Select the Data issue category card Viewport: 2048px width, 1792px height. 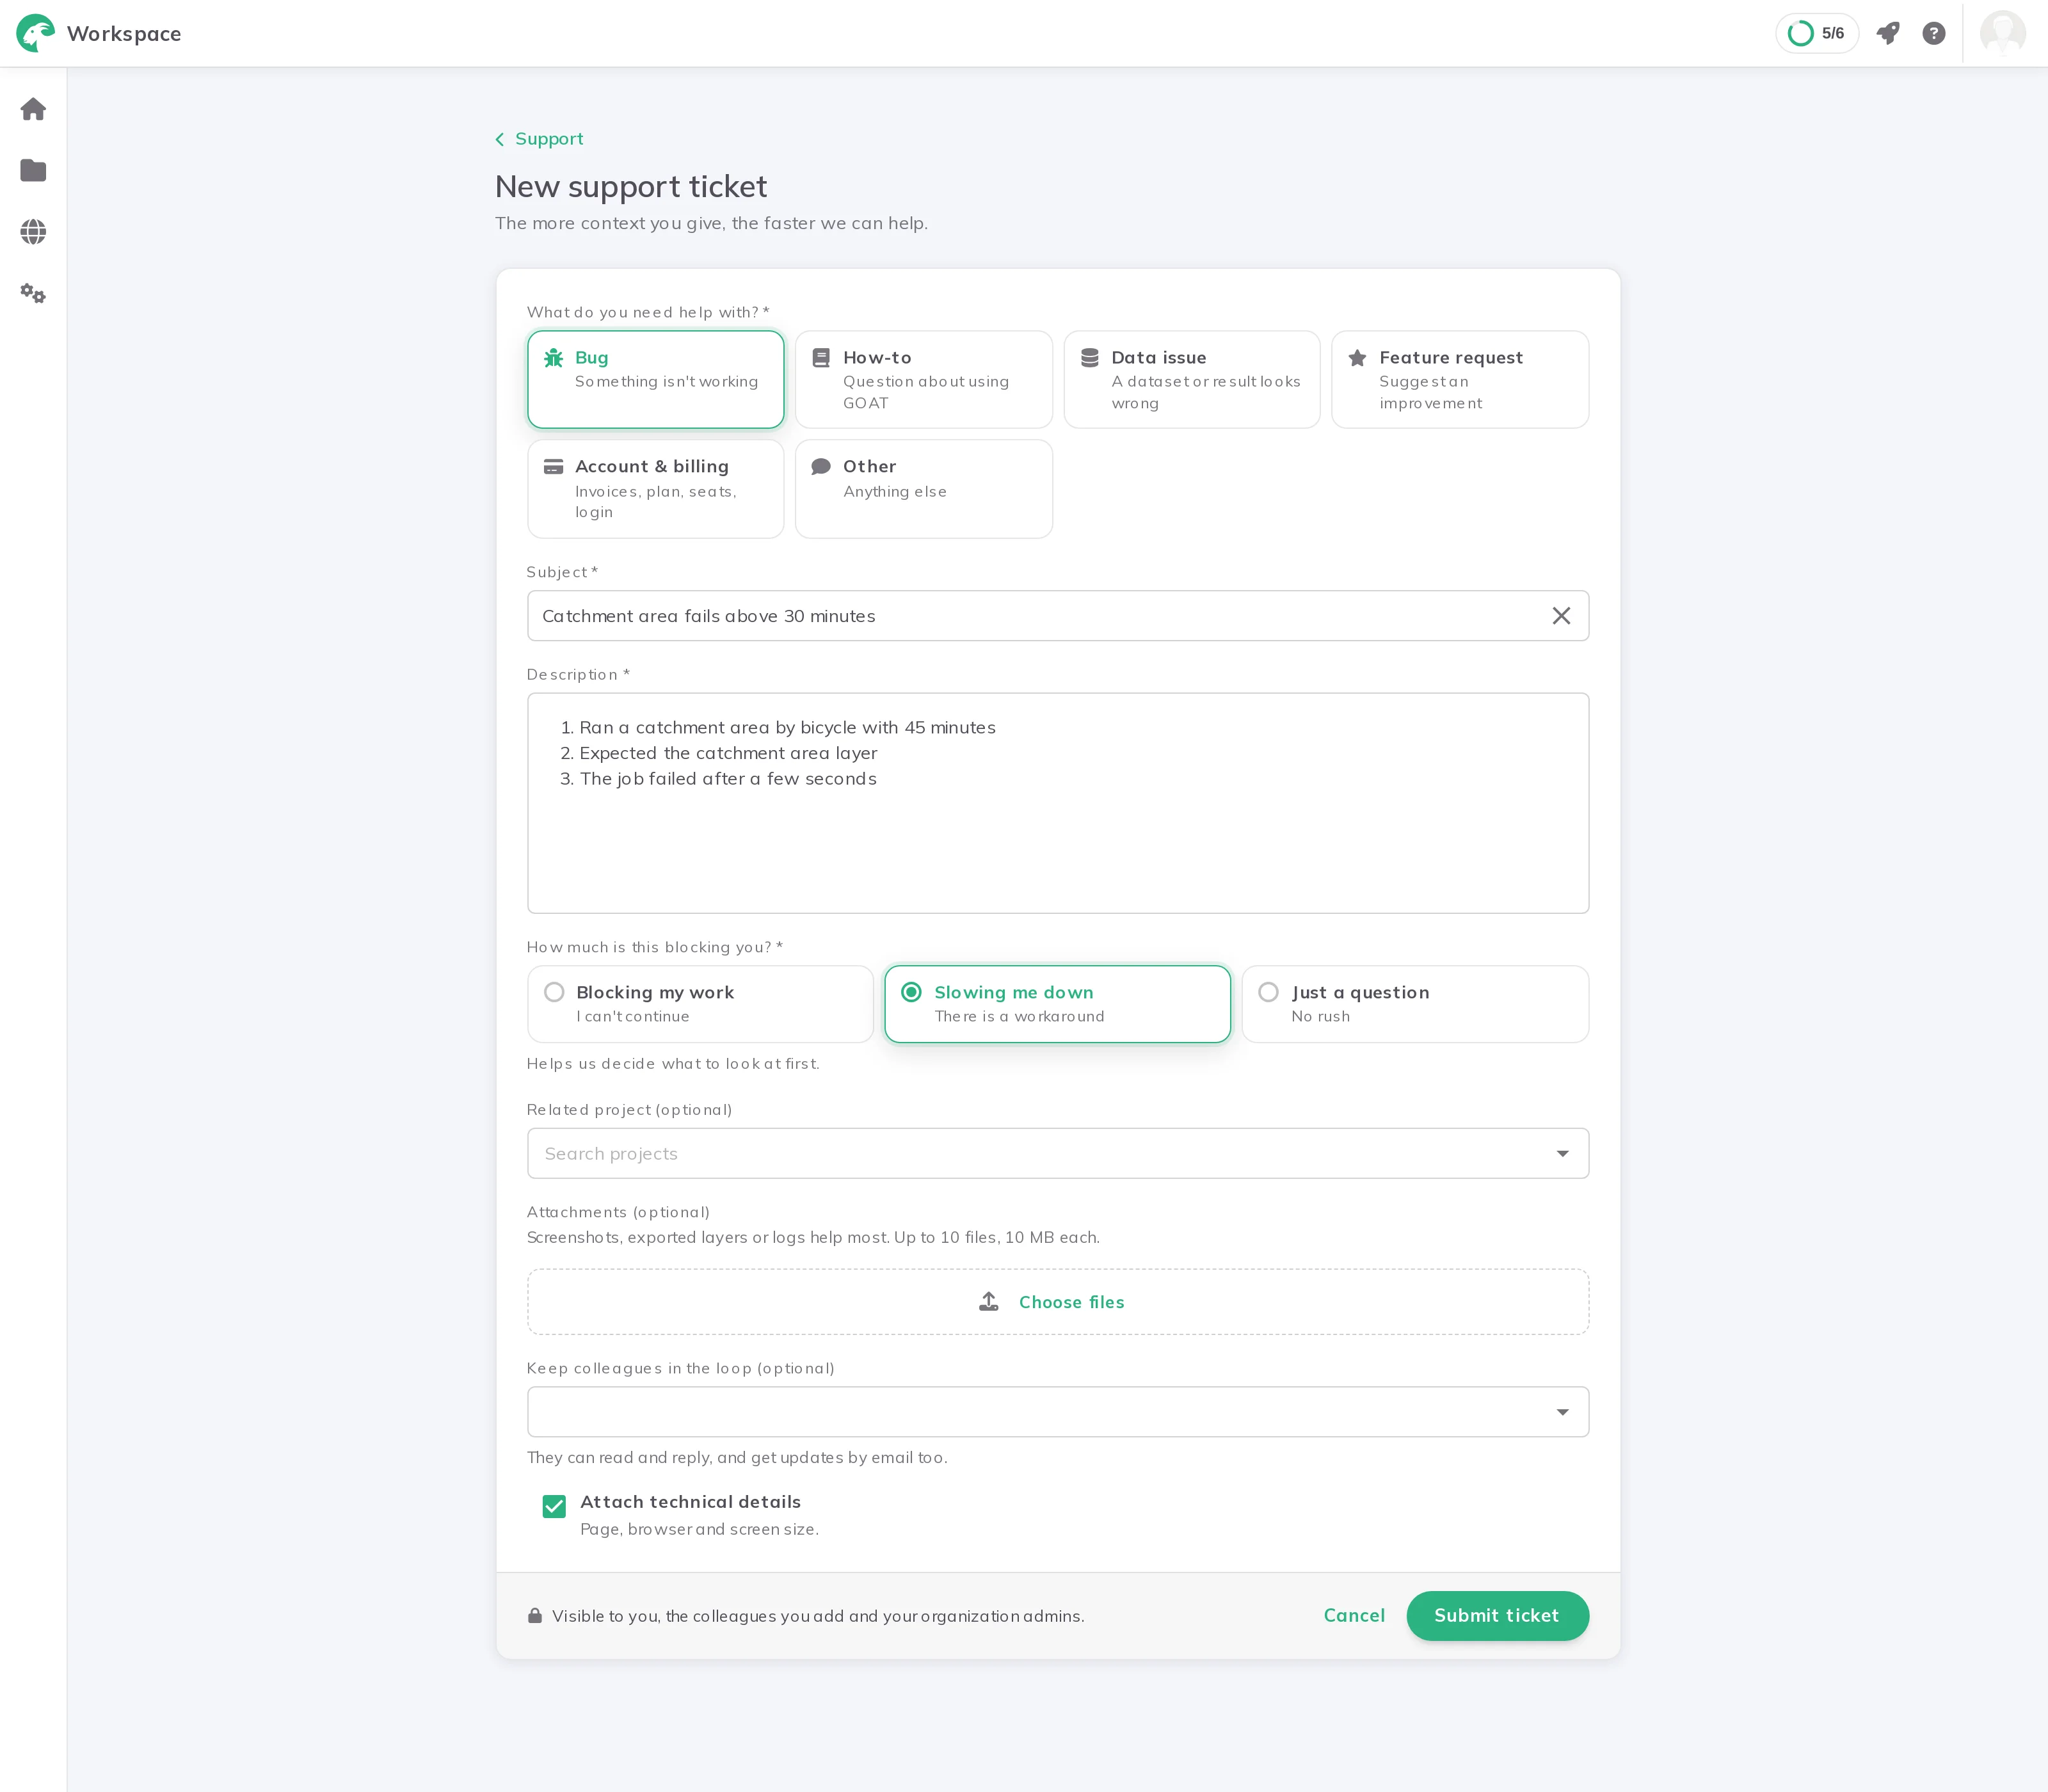click(x=1192, y=380)
